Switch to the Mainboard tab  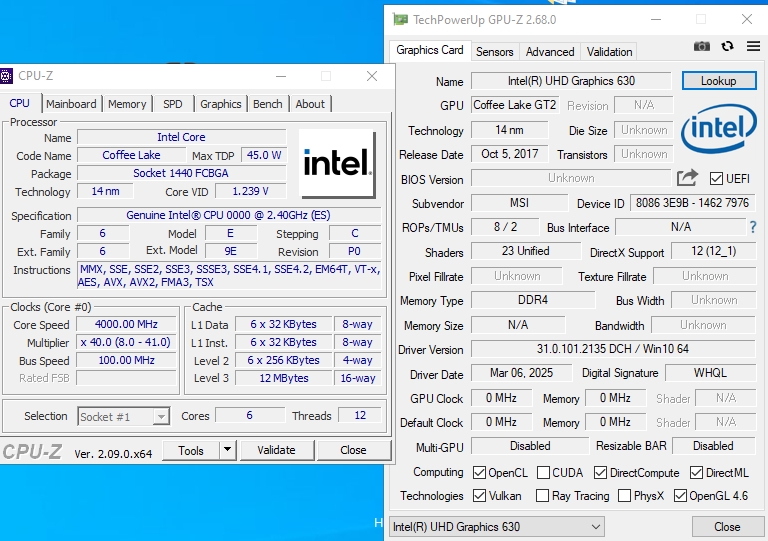(72, 104)
